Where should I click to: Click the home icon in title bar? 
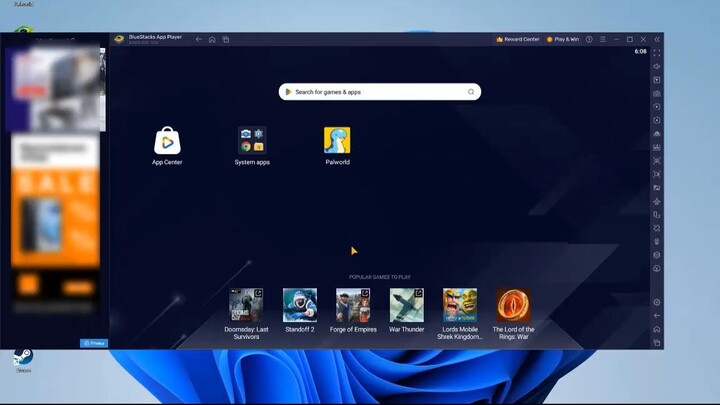[212, 39]
